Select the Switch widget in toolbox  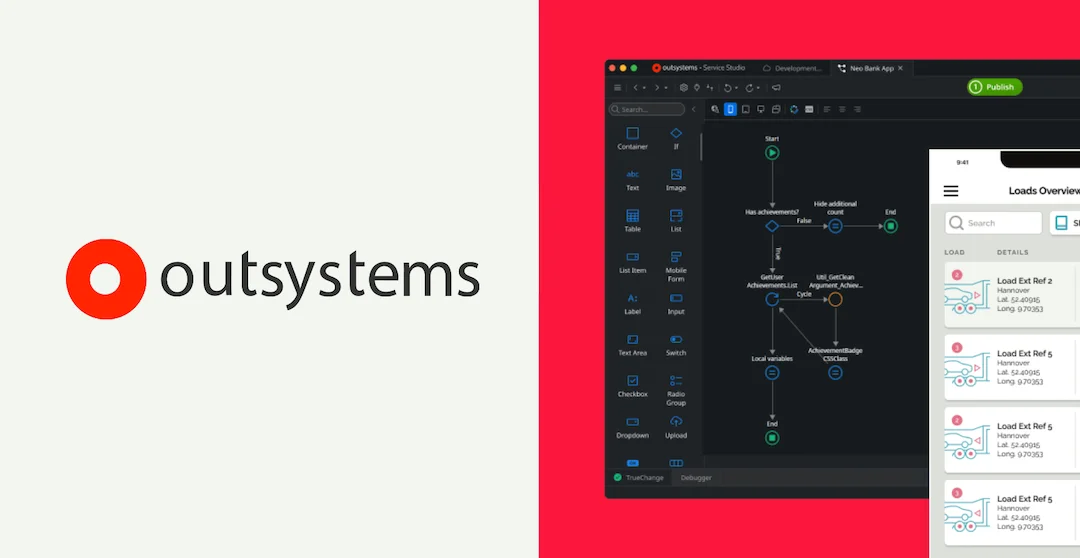[x=676, y=345]
